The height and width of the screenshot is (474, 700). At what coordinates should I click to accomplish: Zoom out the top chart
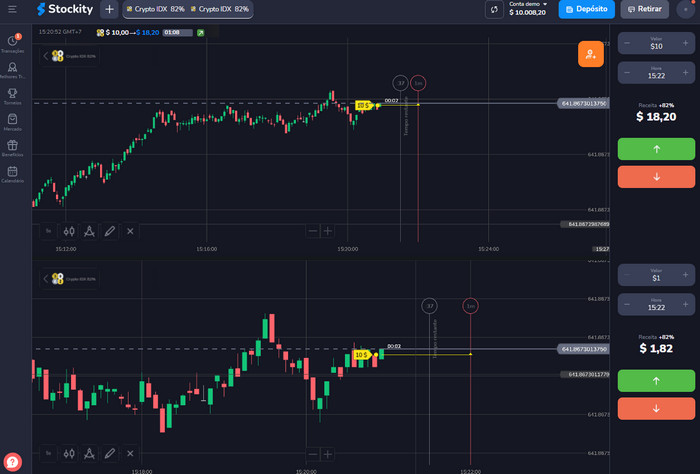[313, 231]
